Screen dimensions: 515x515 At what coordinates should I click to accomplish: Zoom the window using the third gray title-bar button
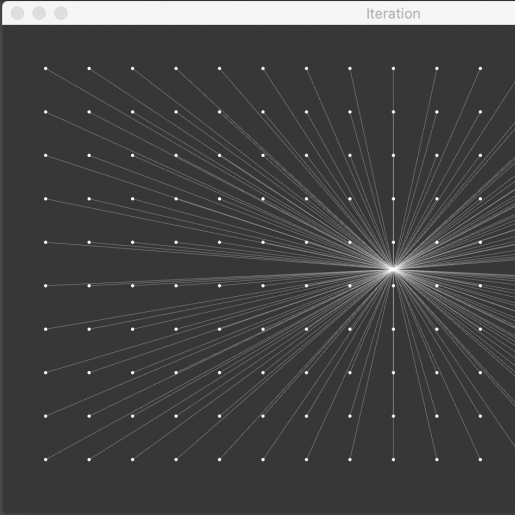[x=61, y=13]
